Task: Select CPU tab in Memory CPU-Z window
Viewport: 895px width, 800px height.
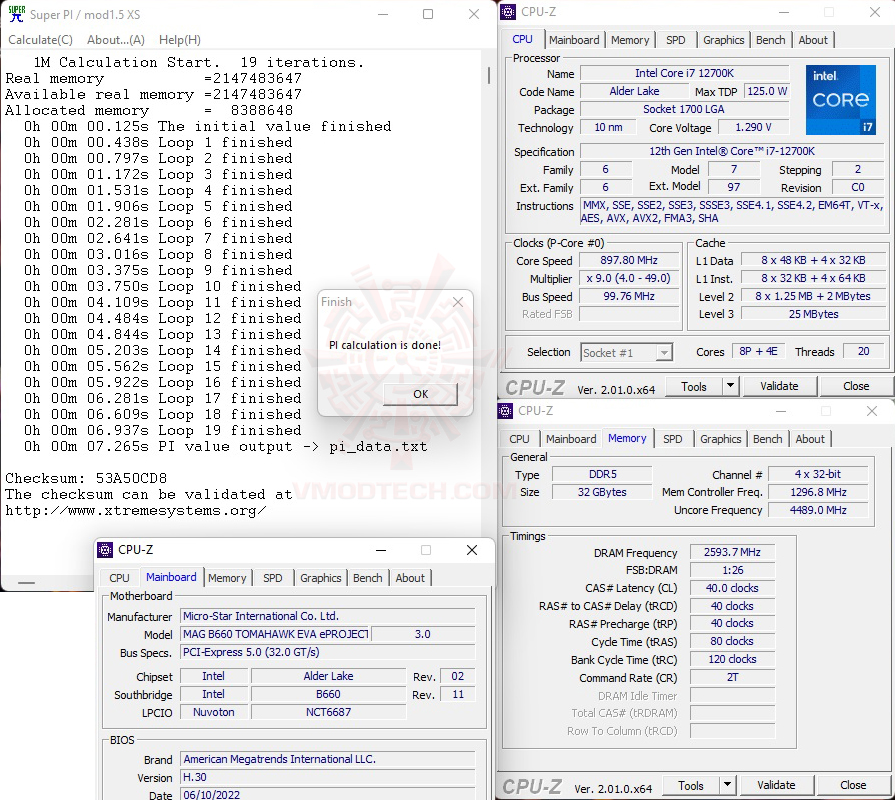Action: pos(519,439)
